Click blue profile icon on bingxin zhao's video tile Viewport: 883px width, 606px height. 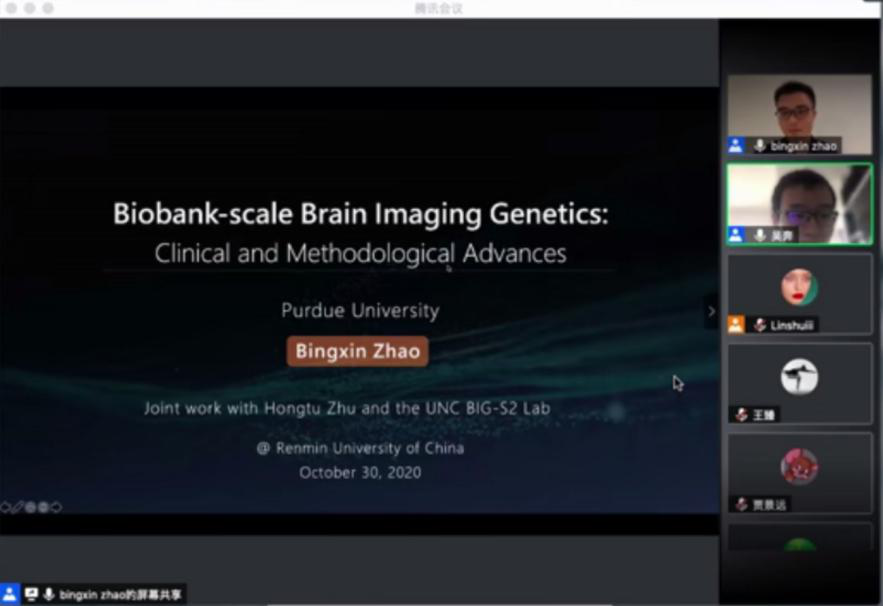(x=736, y=146)
